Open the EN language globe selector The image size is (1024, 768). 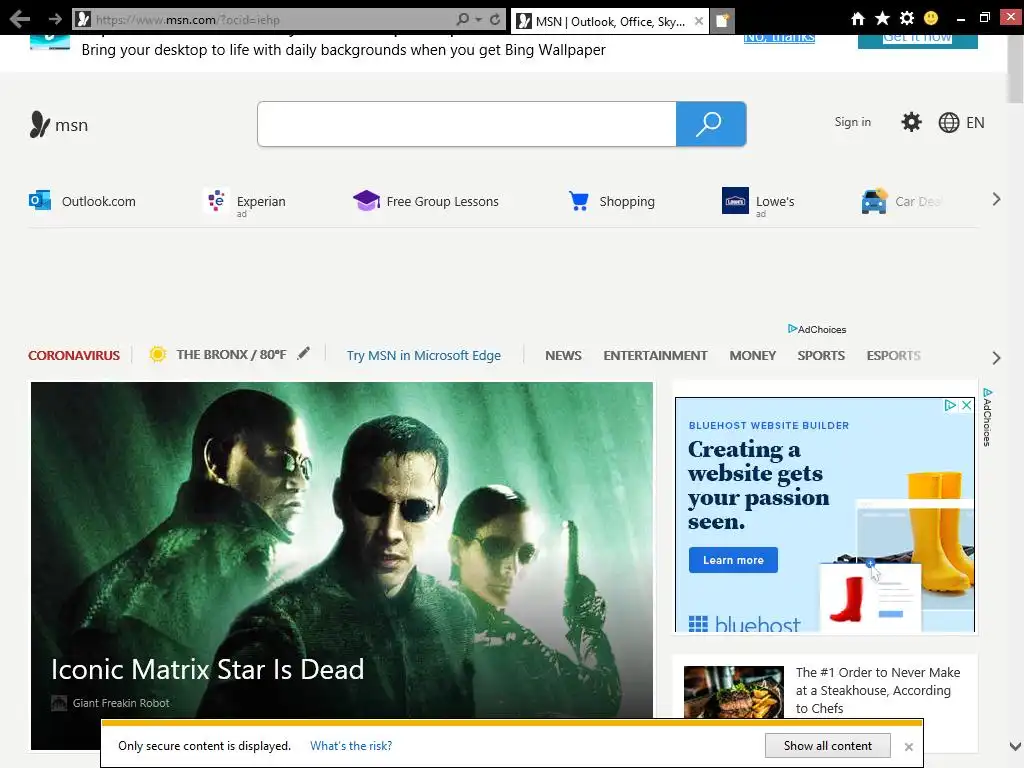pos(961,123)
